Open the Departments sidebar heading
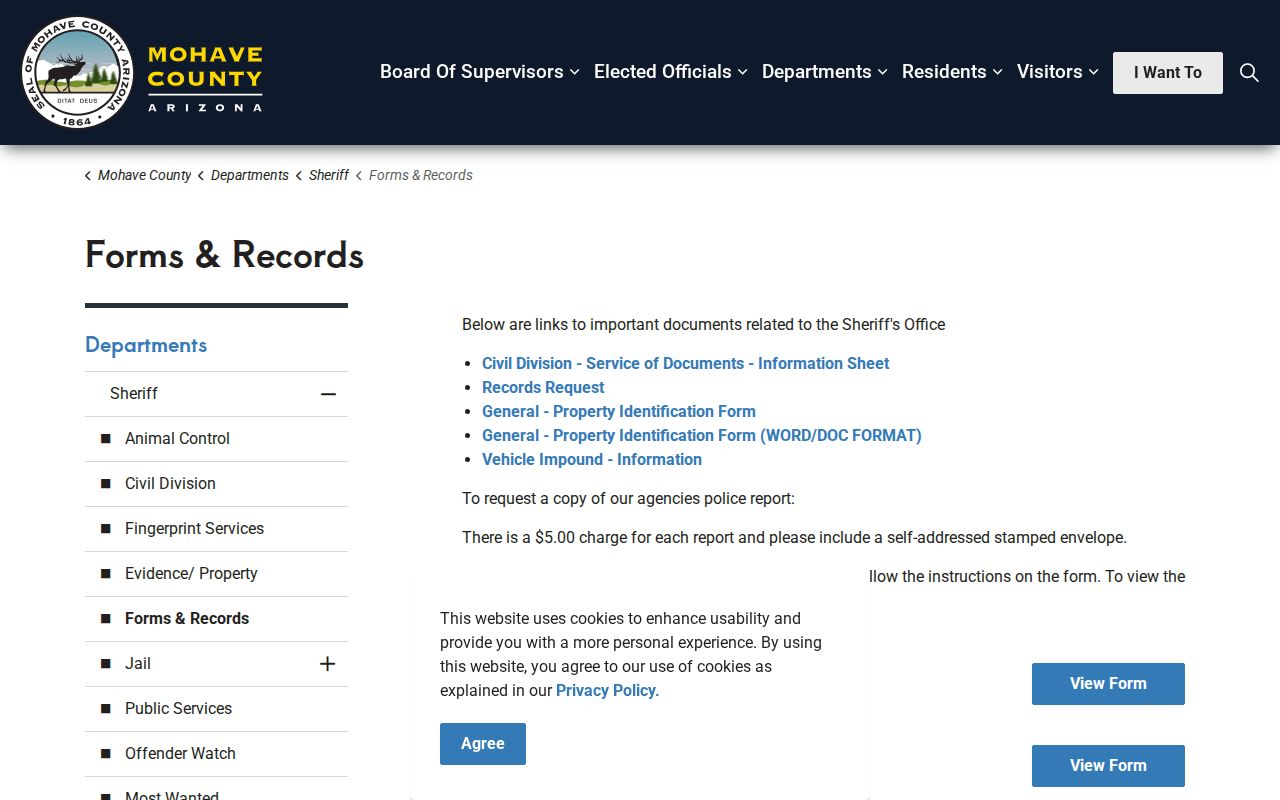This screenshot has width=1280, height=800. click(146, 345)
